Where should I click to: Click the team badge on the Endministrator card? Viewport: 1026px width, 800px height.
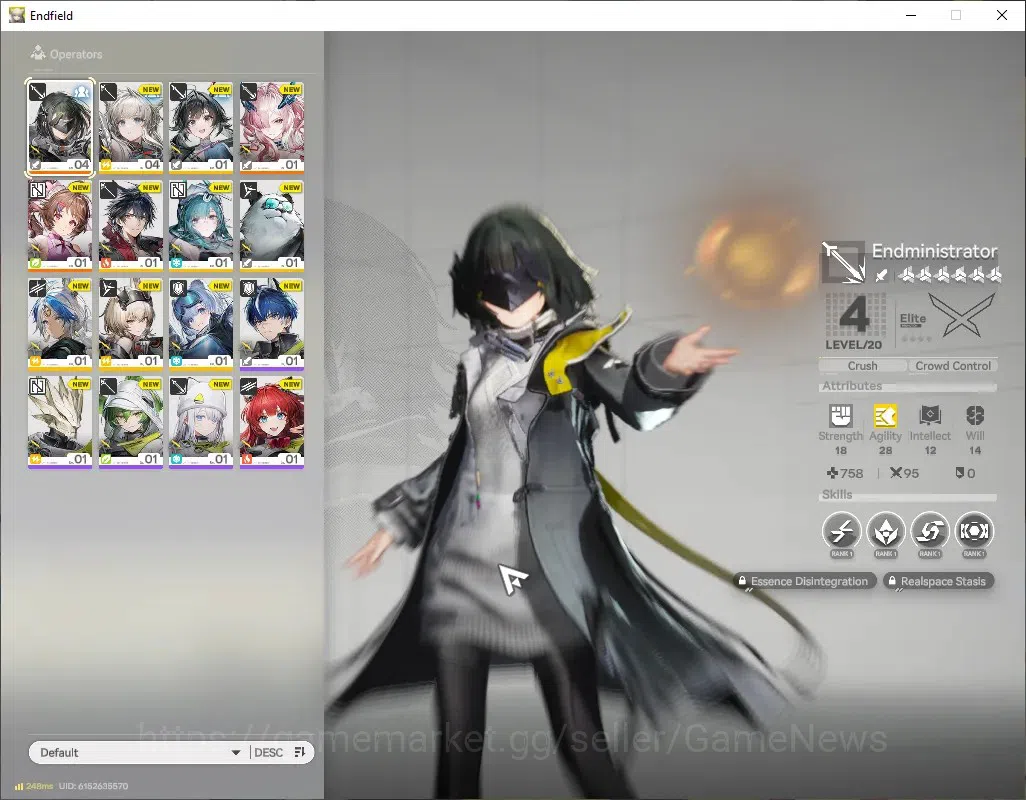tap(82, 91)
